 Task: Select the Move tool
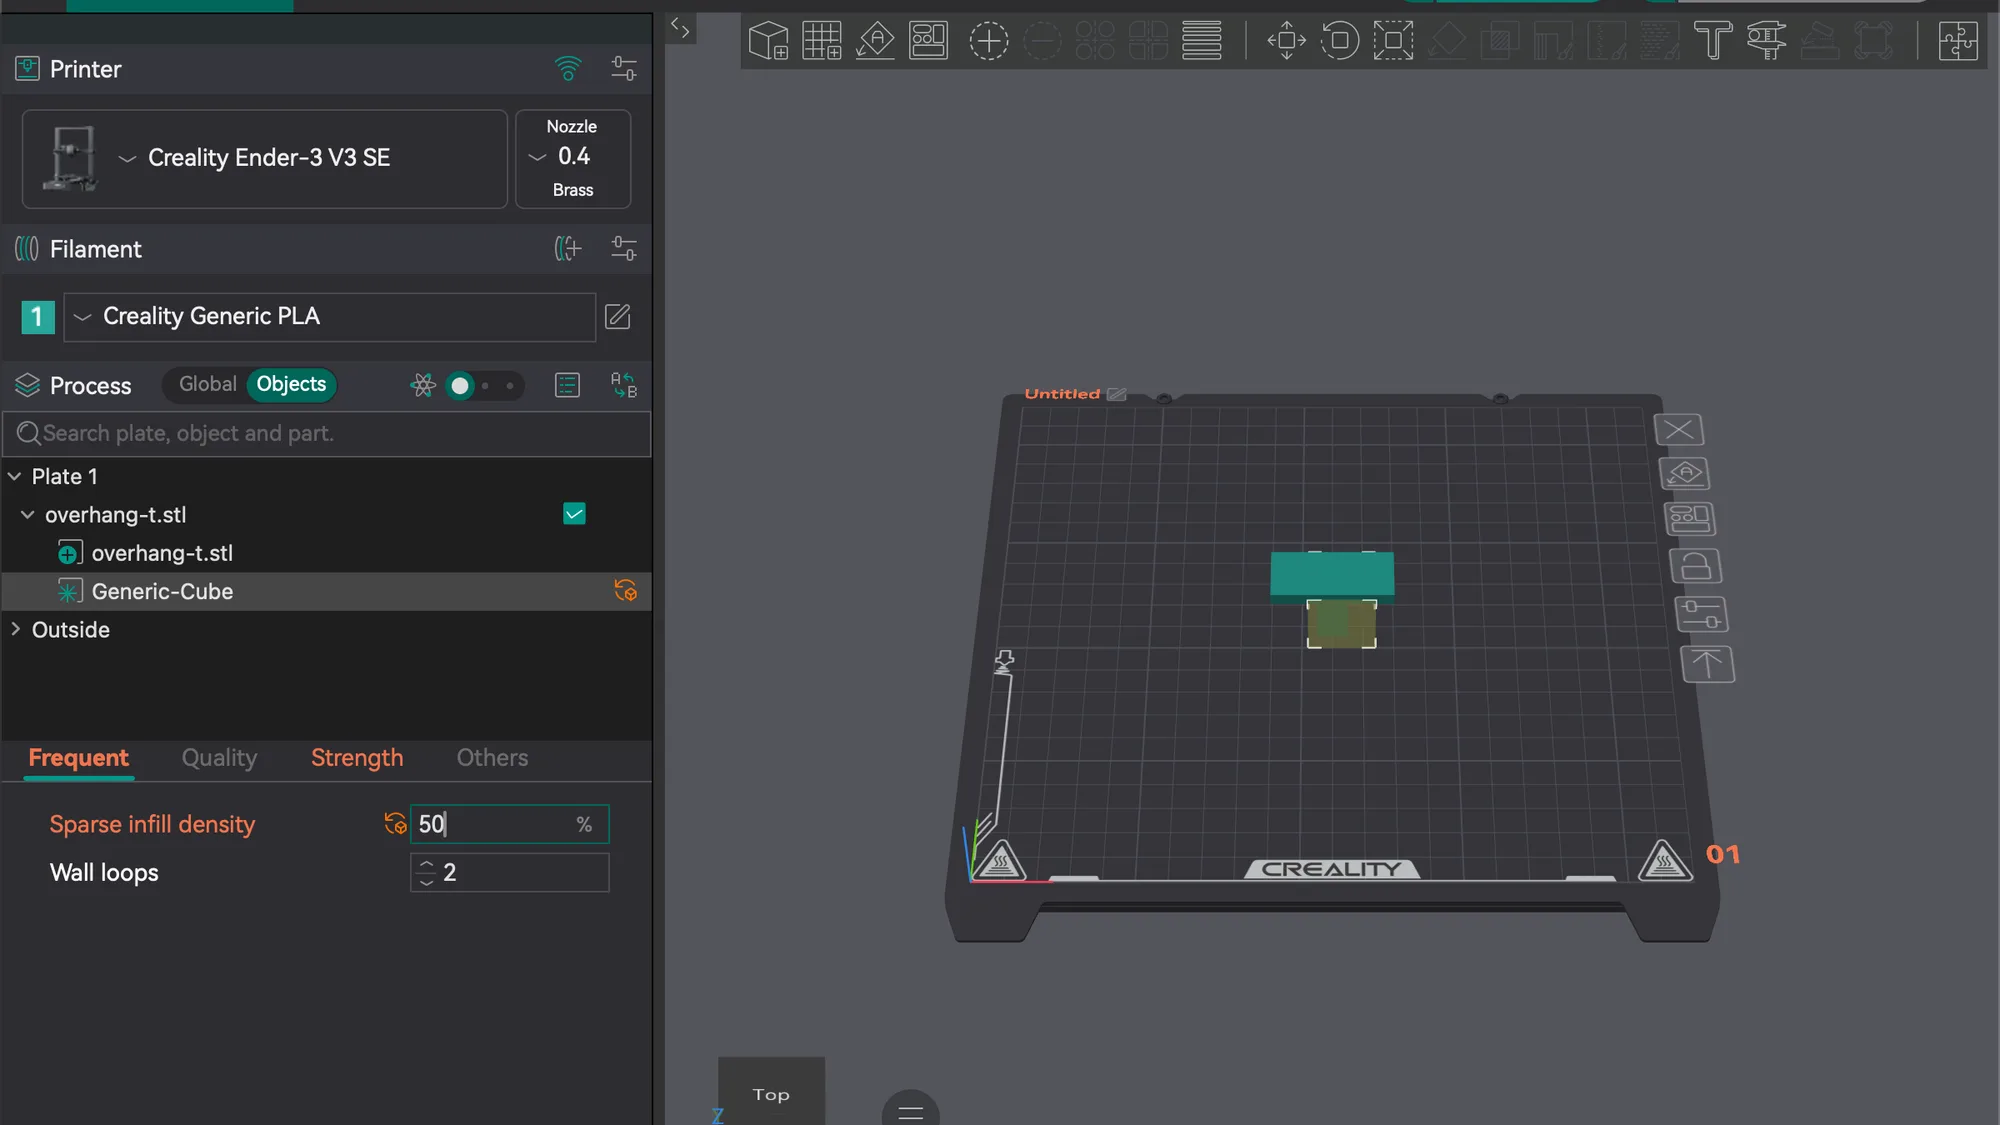pos(1286,41)
